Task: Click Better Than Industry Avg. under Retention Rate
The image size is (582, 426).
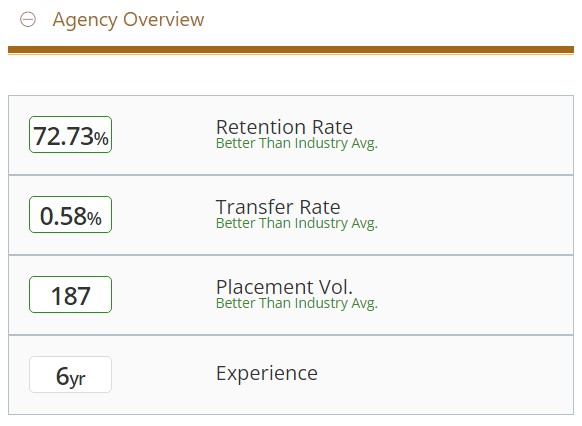Action: pyautogui.click(x=297, y=143)
